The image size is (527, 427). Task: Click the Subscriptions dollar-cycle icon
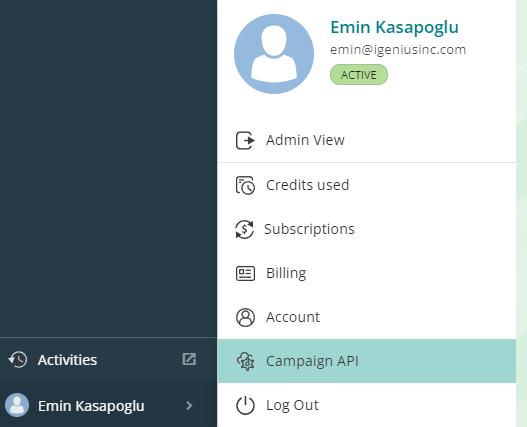[x=244, y=229]
